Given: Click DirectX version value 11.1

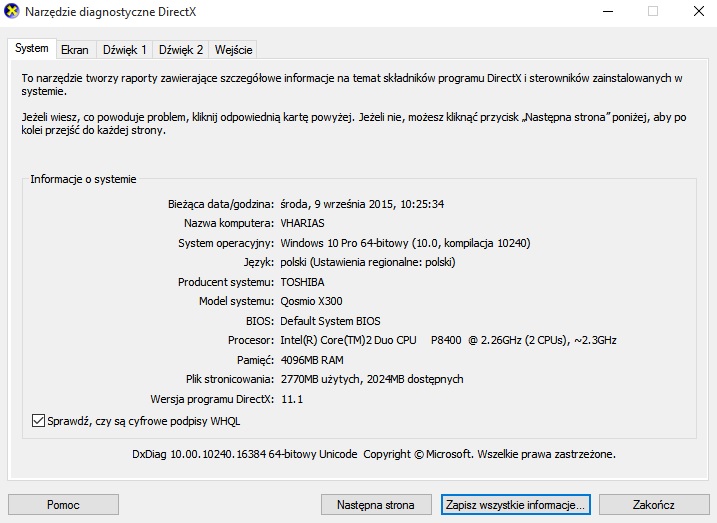Looking at the screenshot, I should (292, 399).
